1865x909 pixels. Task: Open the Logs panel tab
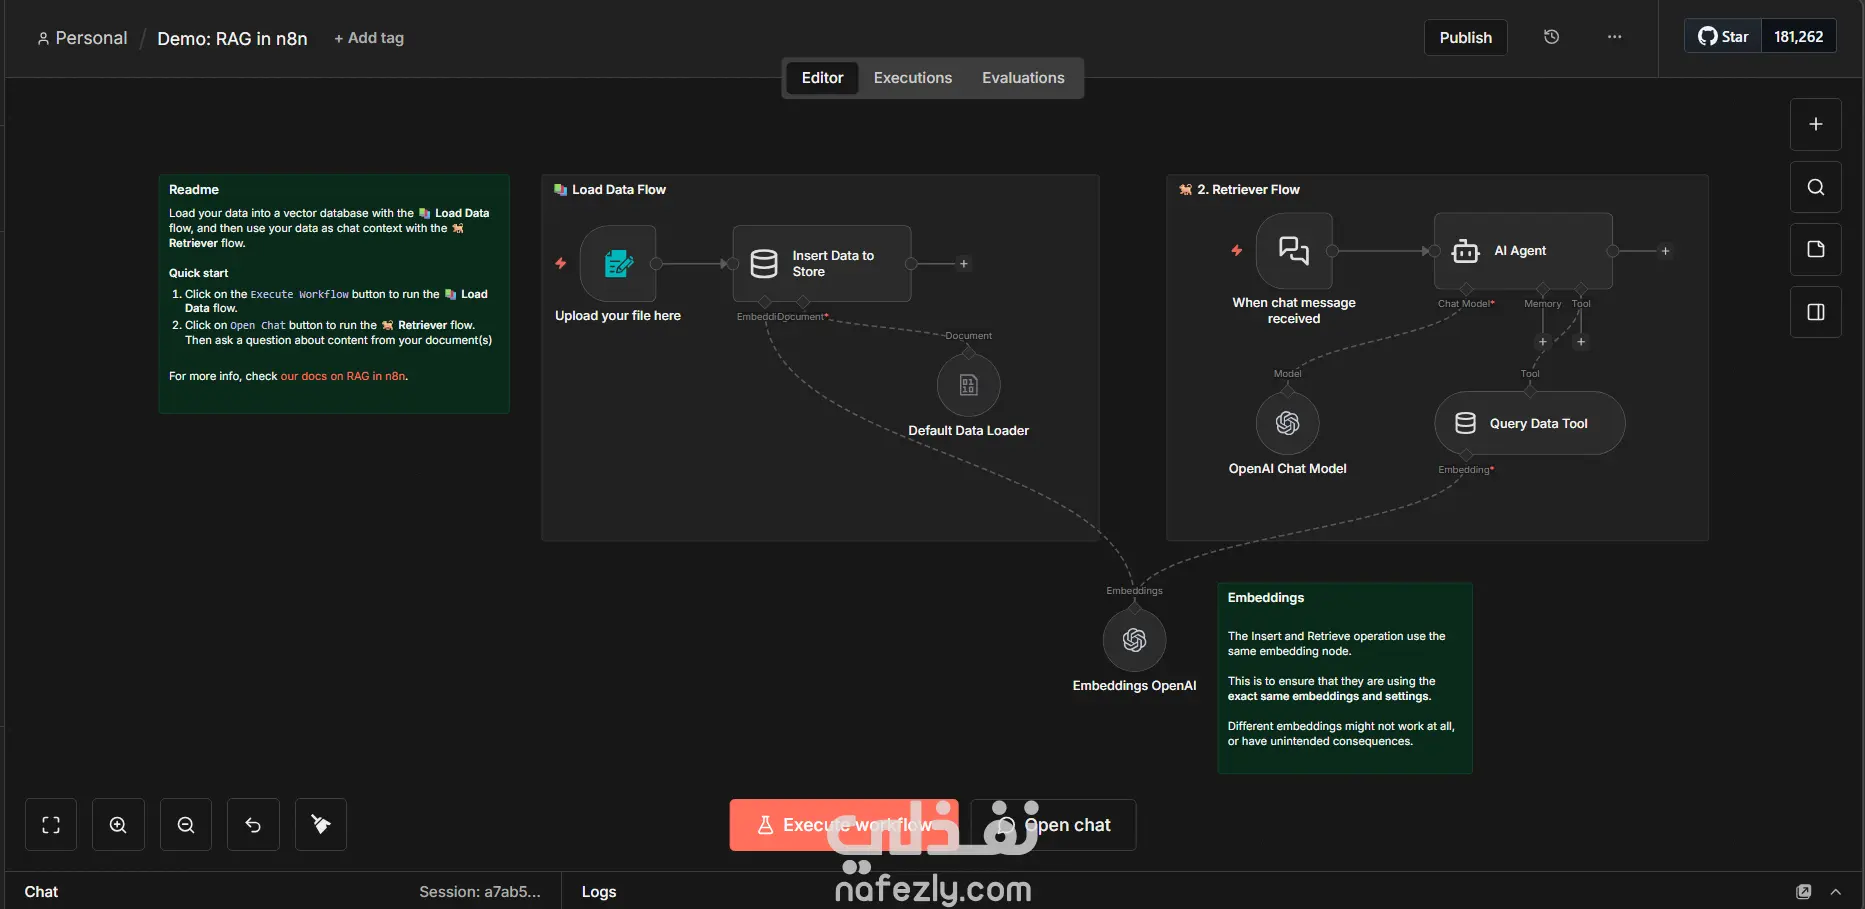(599, 892)
